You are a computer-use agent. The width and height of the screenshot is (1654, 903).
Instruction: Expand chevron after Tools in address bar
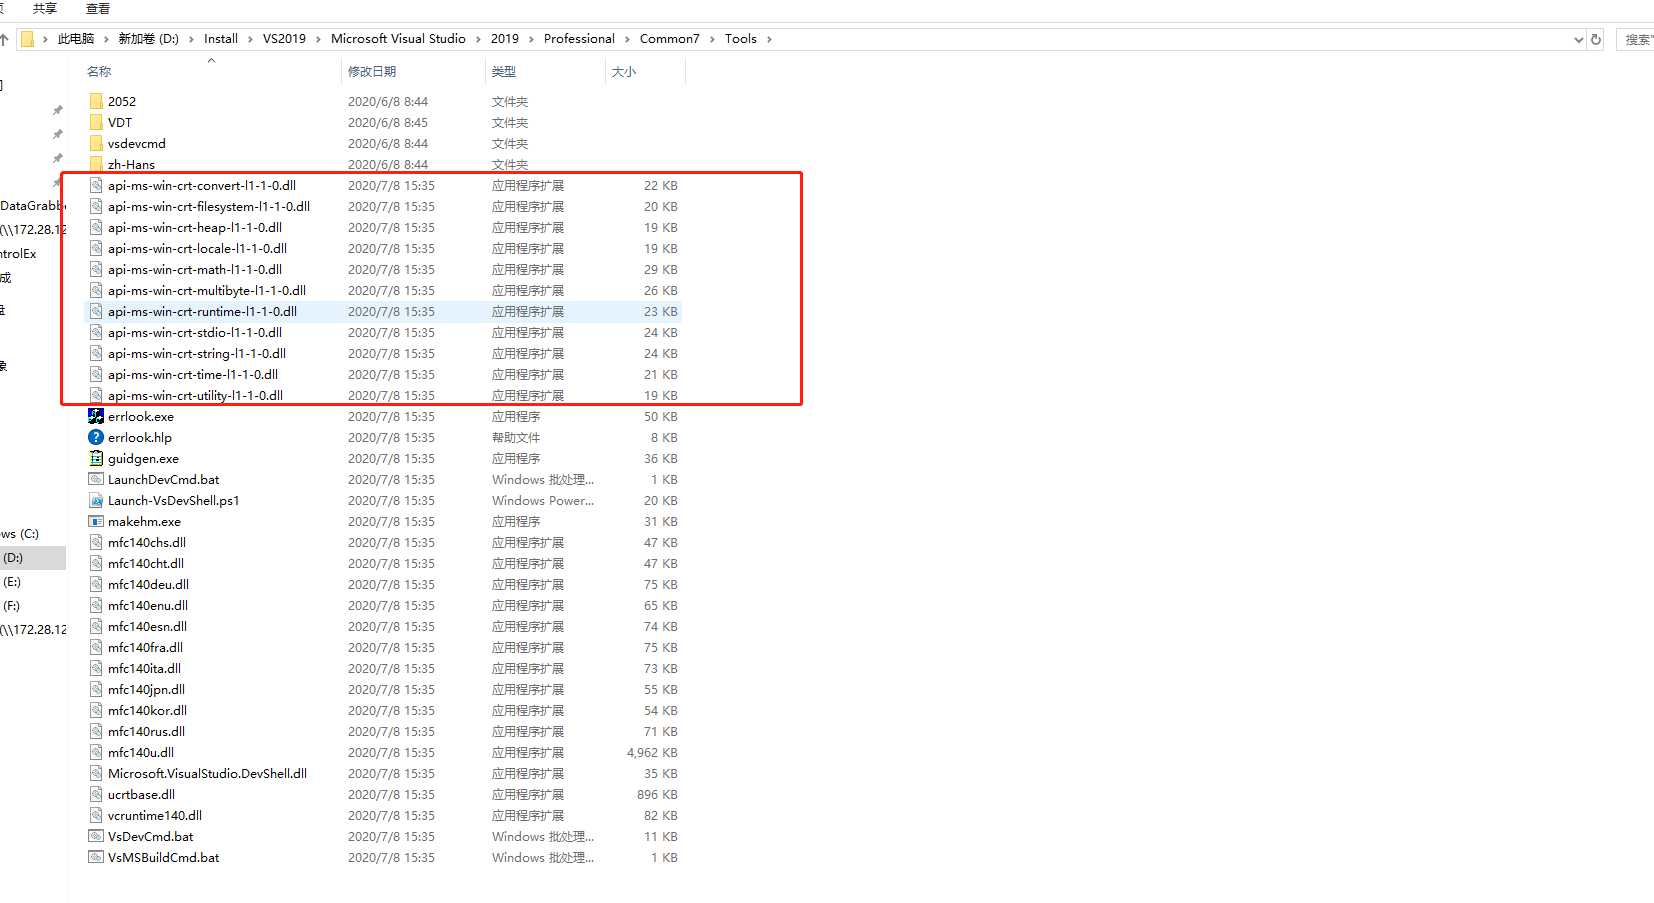click(769, 39)
